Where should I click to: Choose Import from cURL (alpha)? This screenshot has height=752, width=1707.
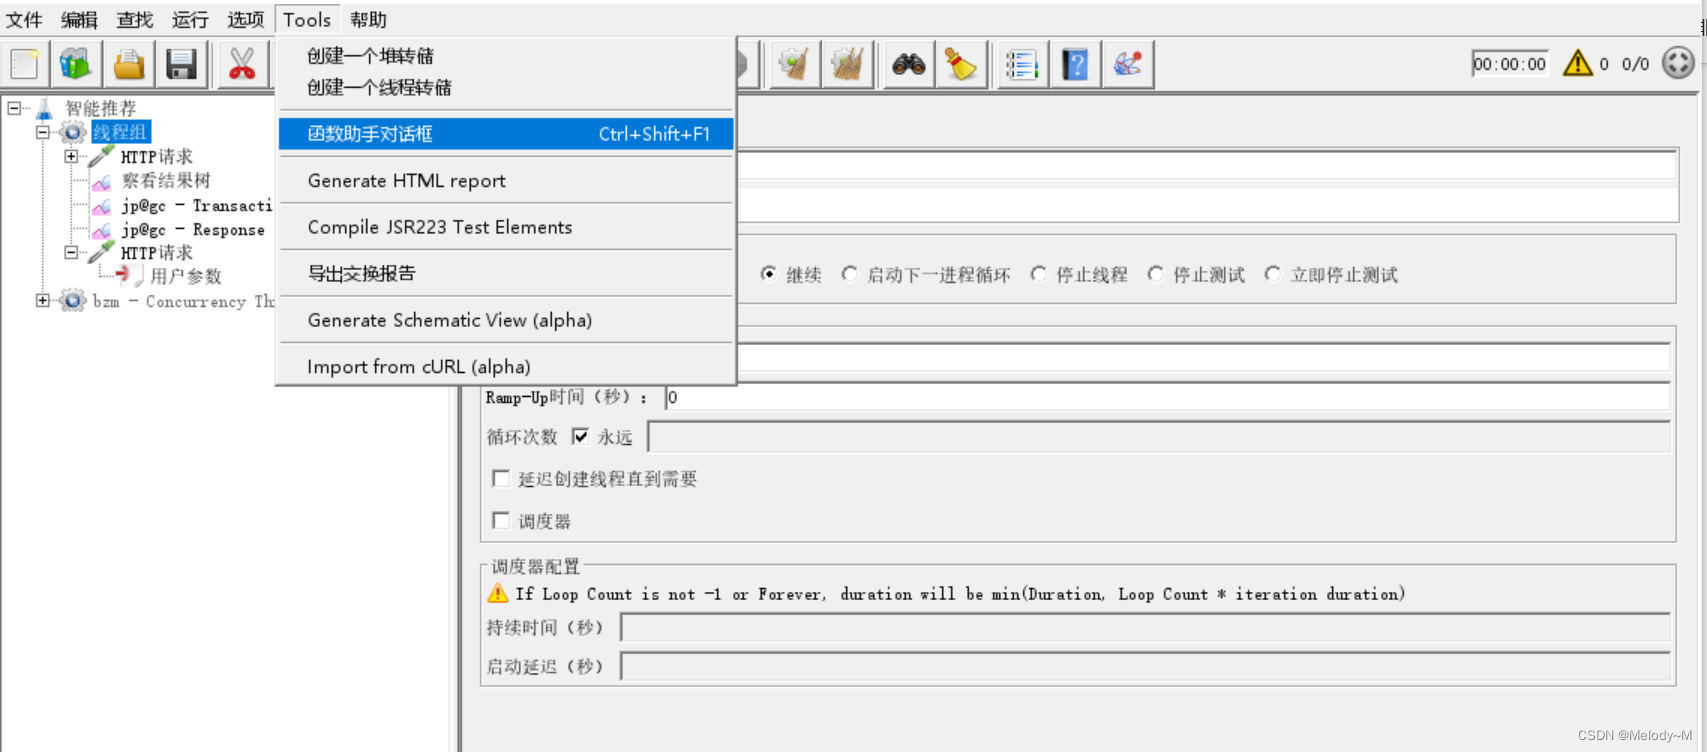[506, 366]
